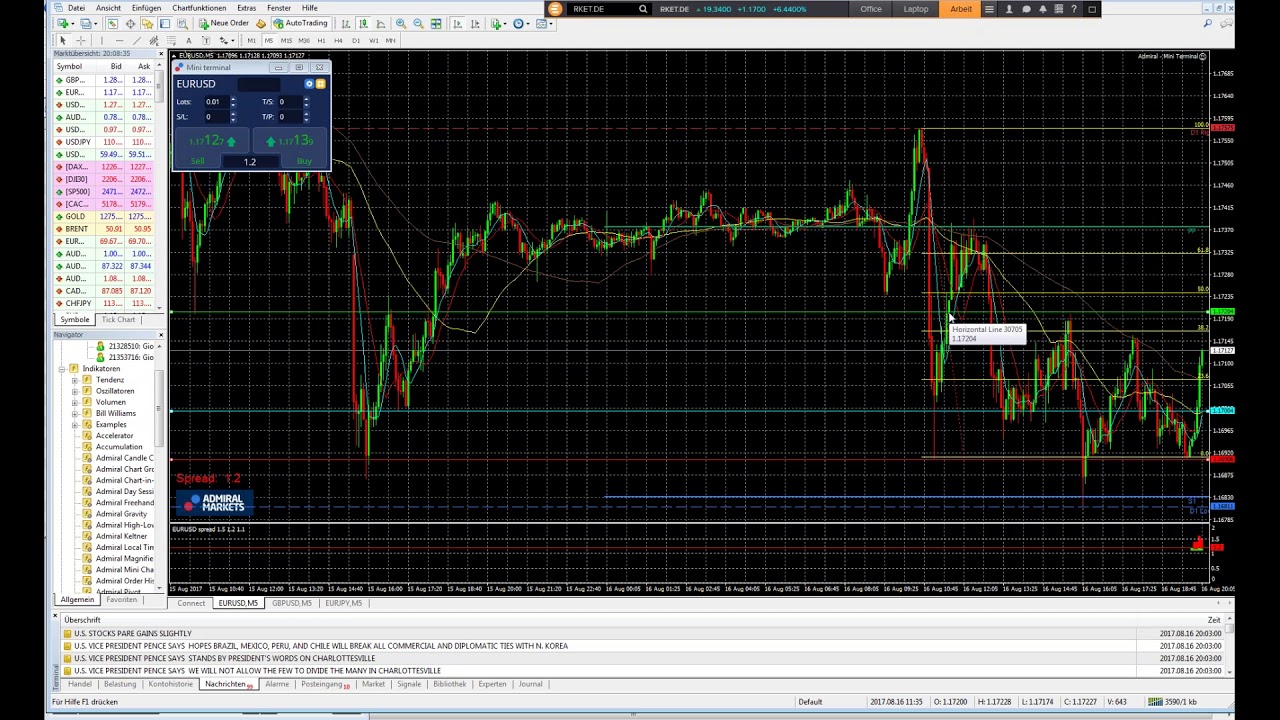Select the crosshair tool

click(80, 40)
